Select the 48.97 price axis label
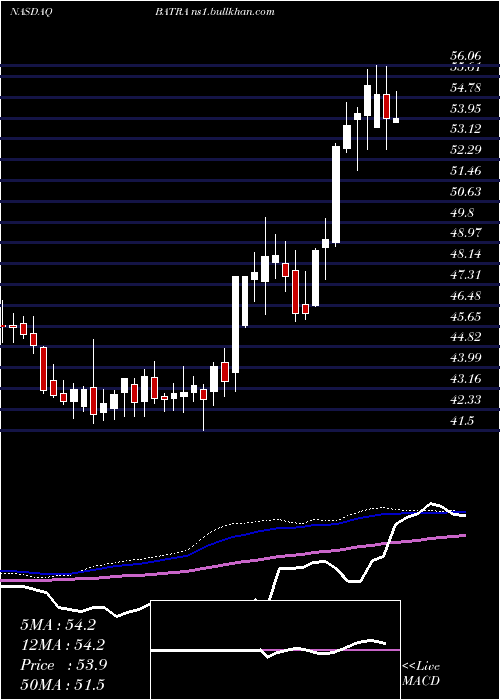 [466, 233]
